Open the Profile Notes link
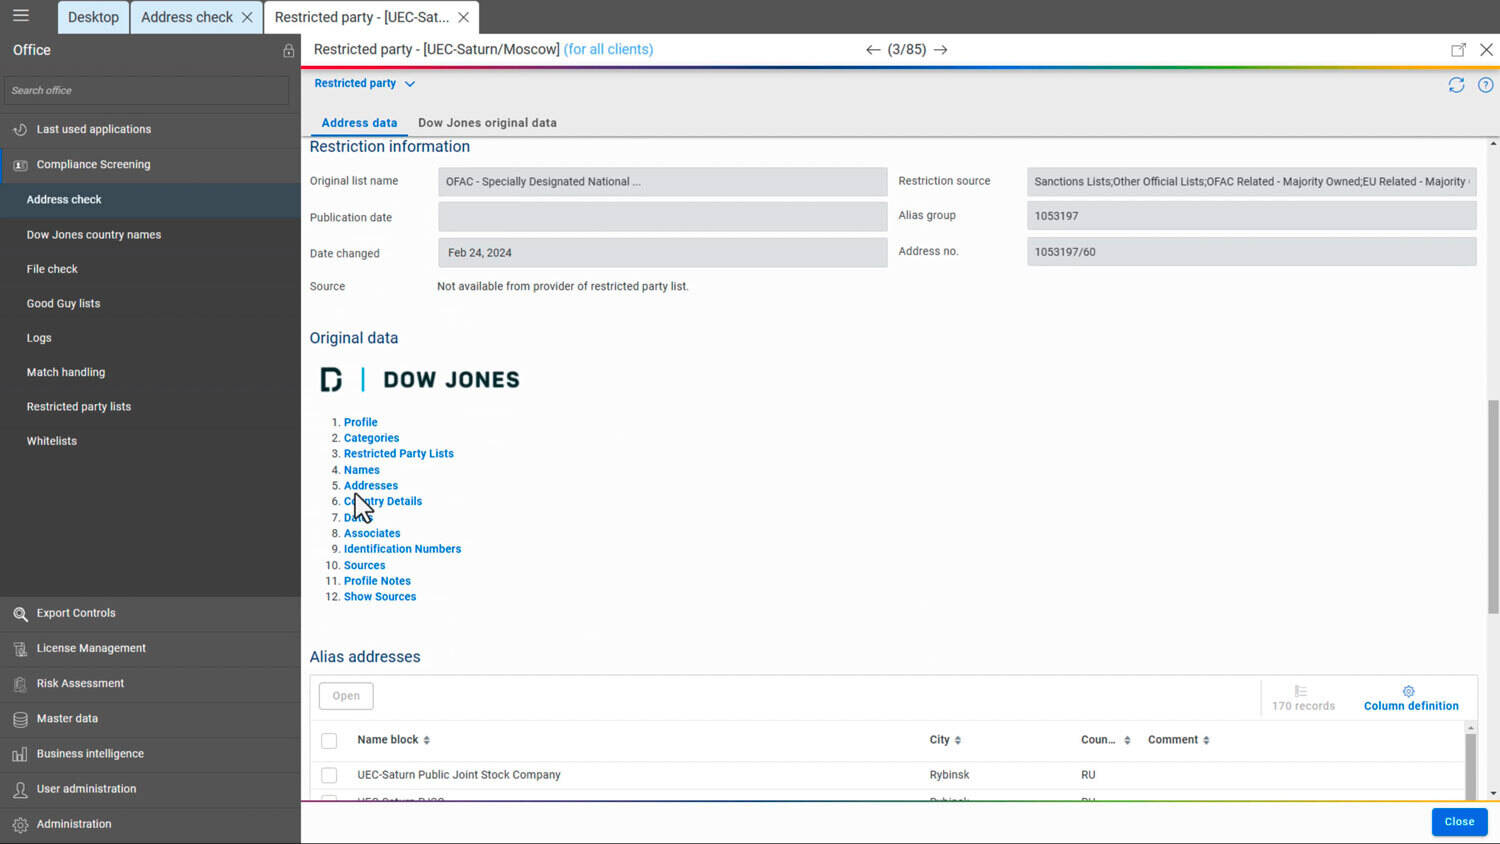Viewport: 1500px width, 844px height. point(377,581)
